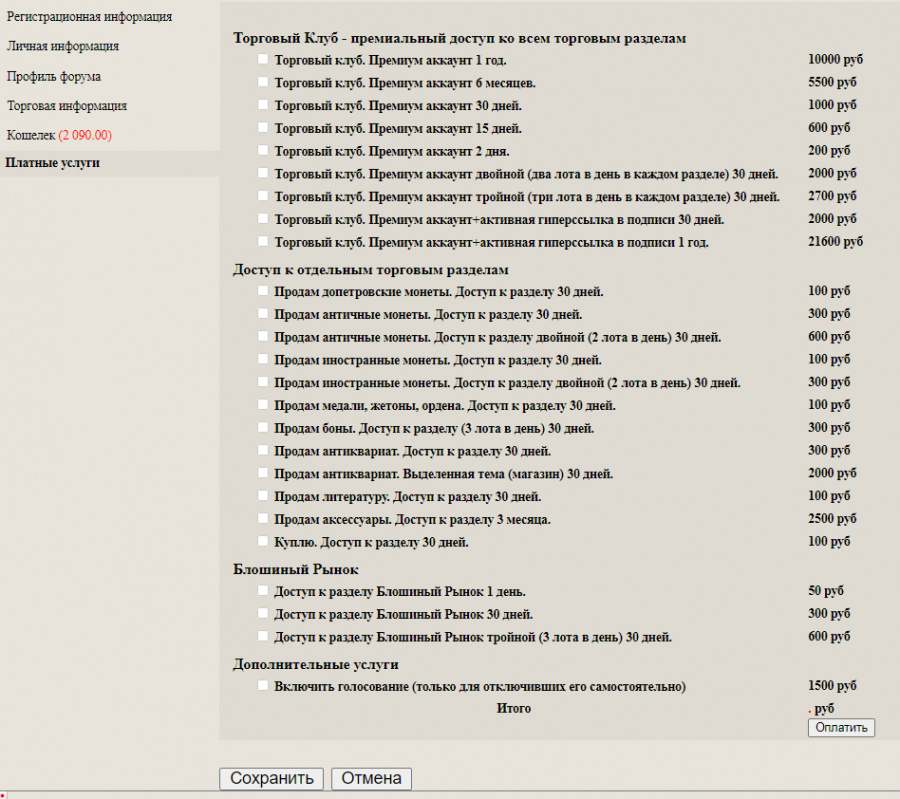
Task: Click the Блошиный Рынок heading
Action: pyautogui.click(x=296, y=569)
